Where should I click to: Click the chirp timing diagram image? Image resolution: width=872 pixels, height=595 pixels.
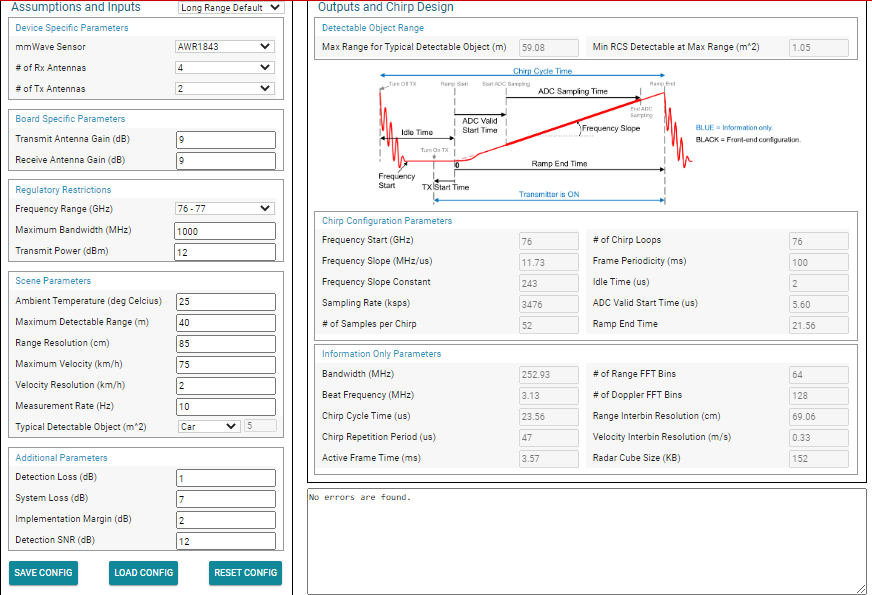pos(589,135)
